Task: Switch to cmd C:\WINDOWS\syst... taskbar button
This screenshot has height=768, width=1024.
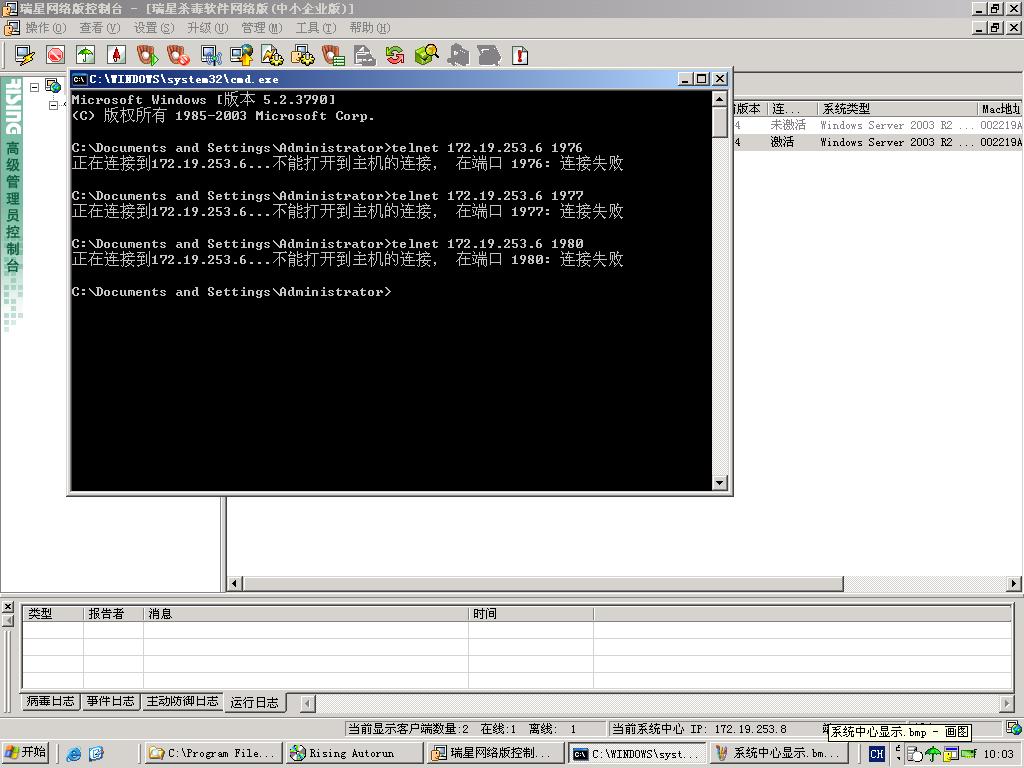Action: (x=637, y=754)
